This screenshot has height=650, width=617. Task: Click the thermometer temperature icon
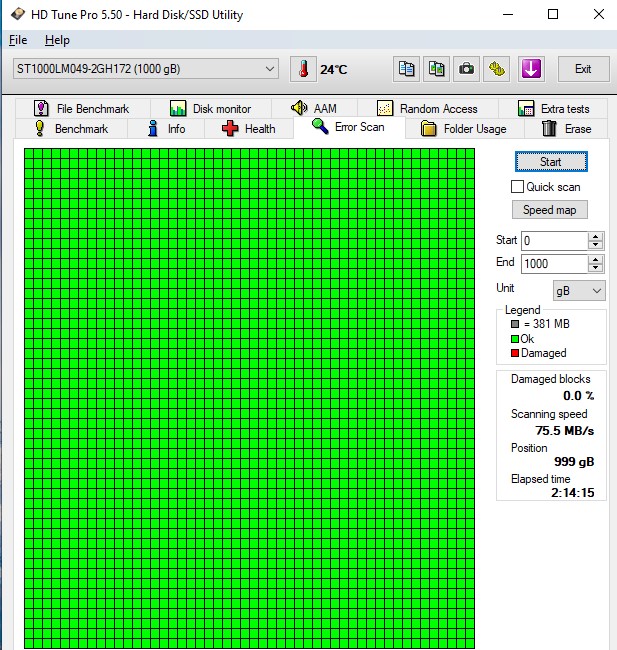303,69
